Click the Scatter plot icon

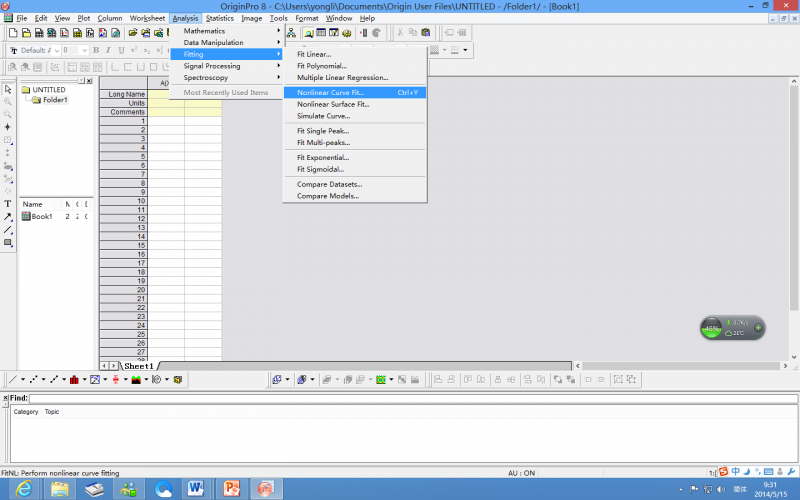[34, 380]
